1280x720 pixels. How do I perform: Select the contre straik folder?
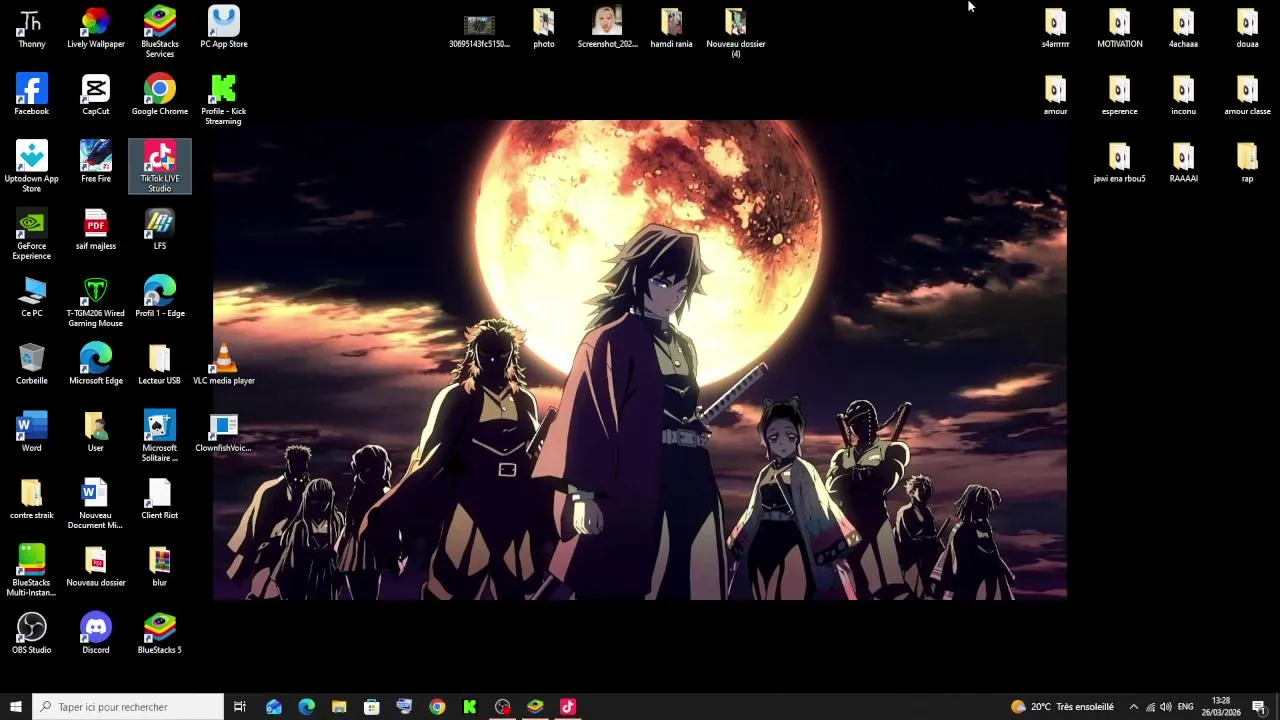31,499
